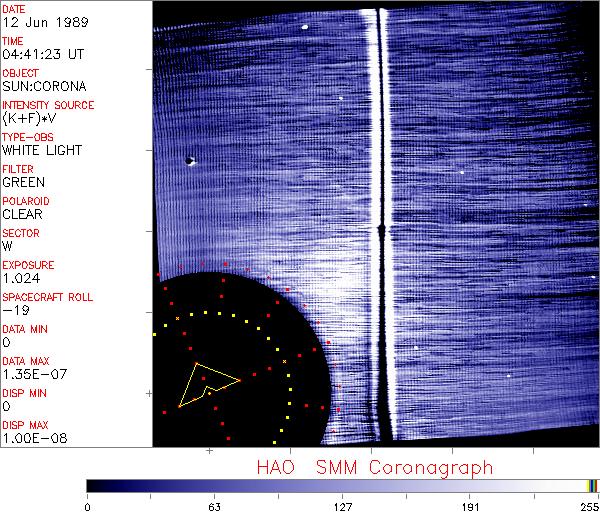
Task: Click the sector value 'W'
Action: pyautogui.click(x=7, y=246)
